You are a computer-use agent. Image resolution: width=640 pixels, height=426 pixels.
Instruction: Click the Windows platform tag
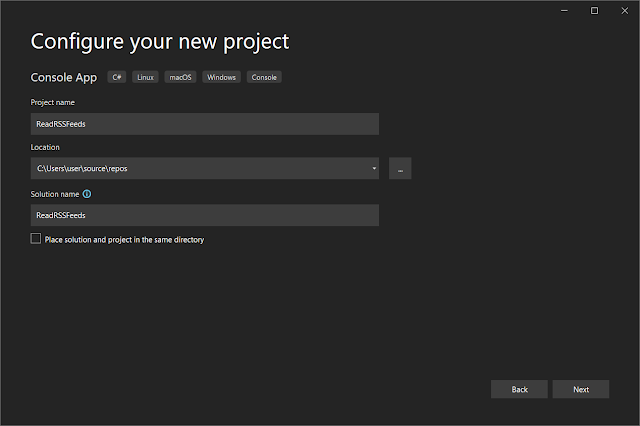coord(221,77)
